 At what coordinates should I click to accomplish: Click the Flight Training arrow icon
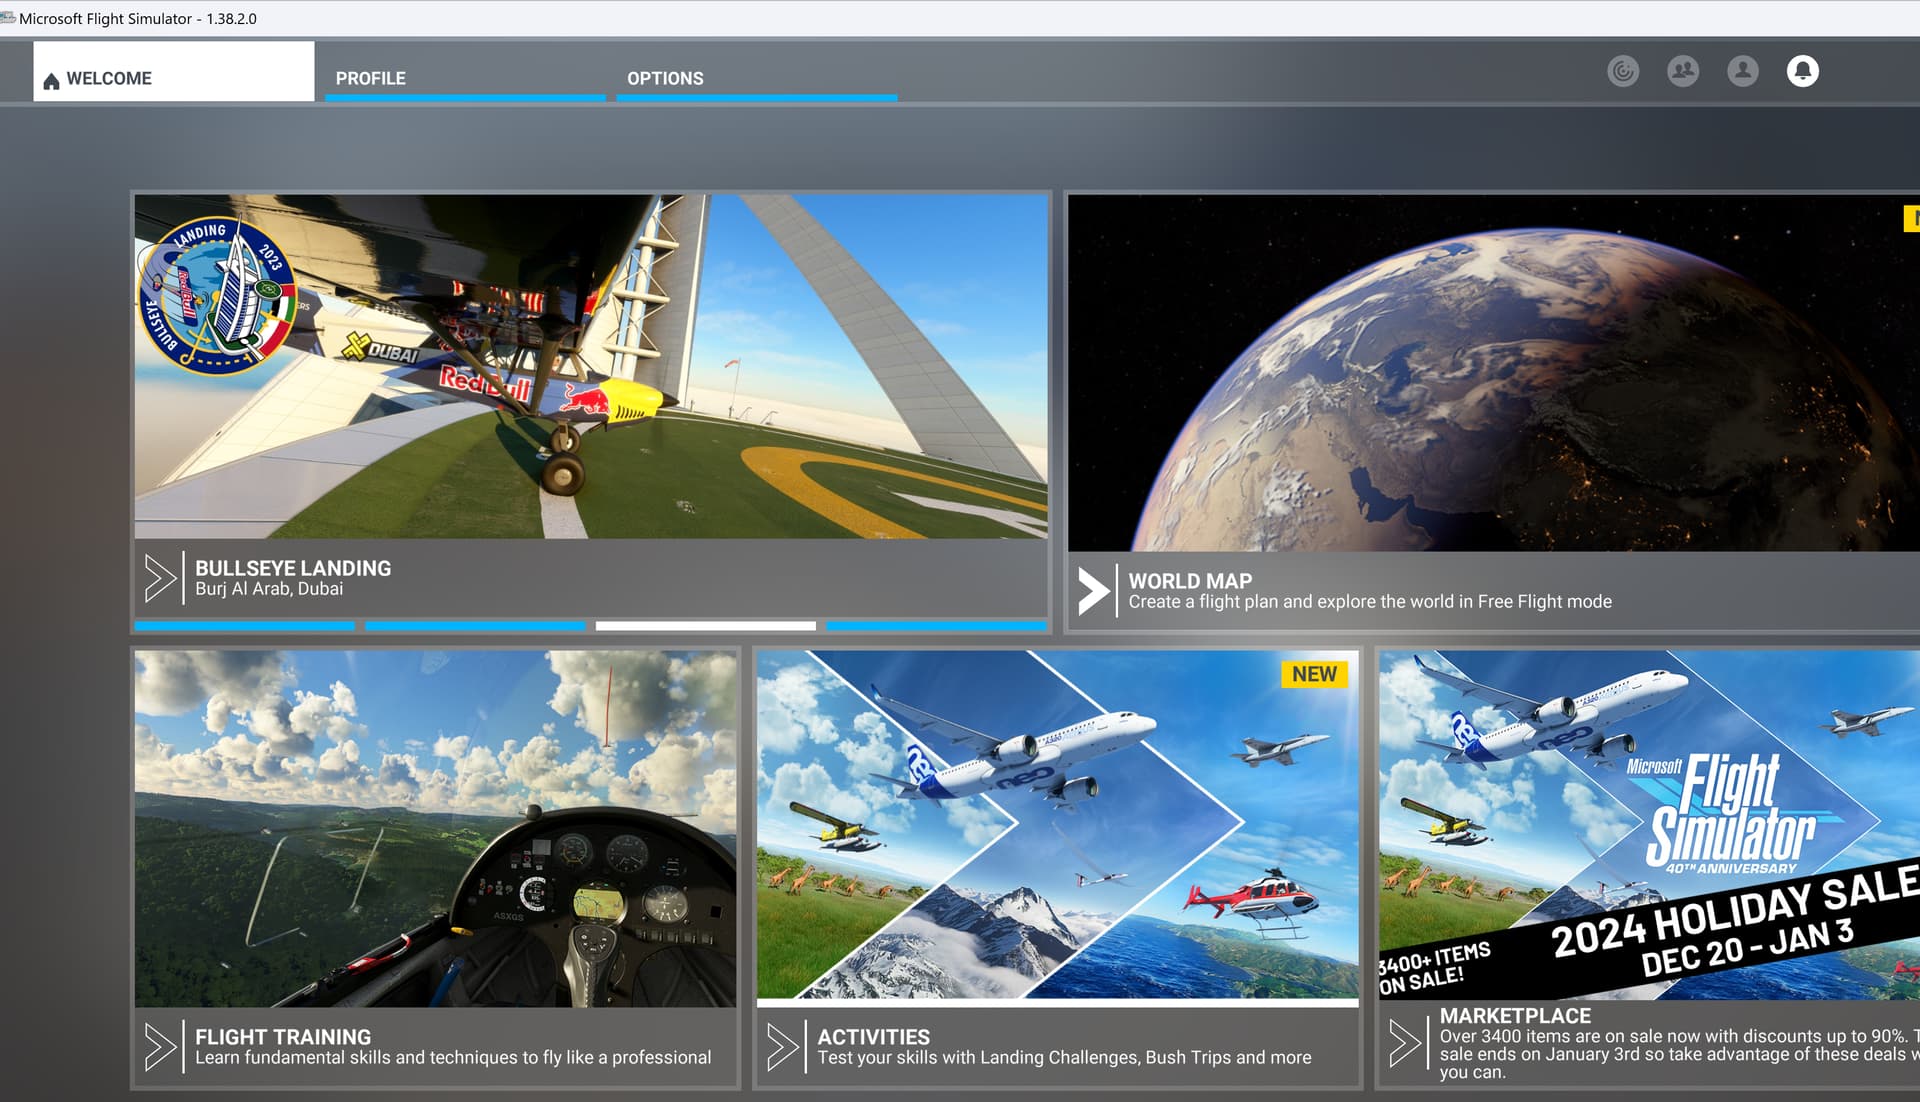pyautogui.click(x=160, y=1046)
